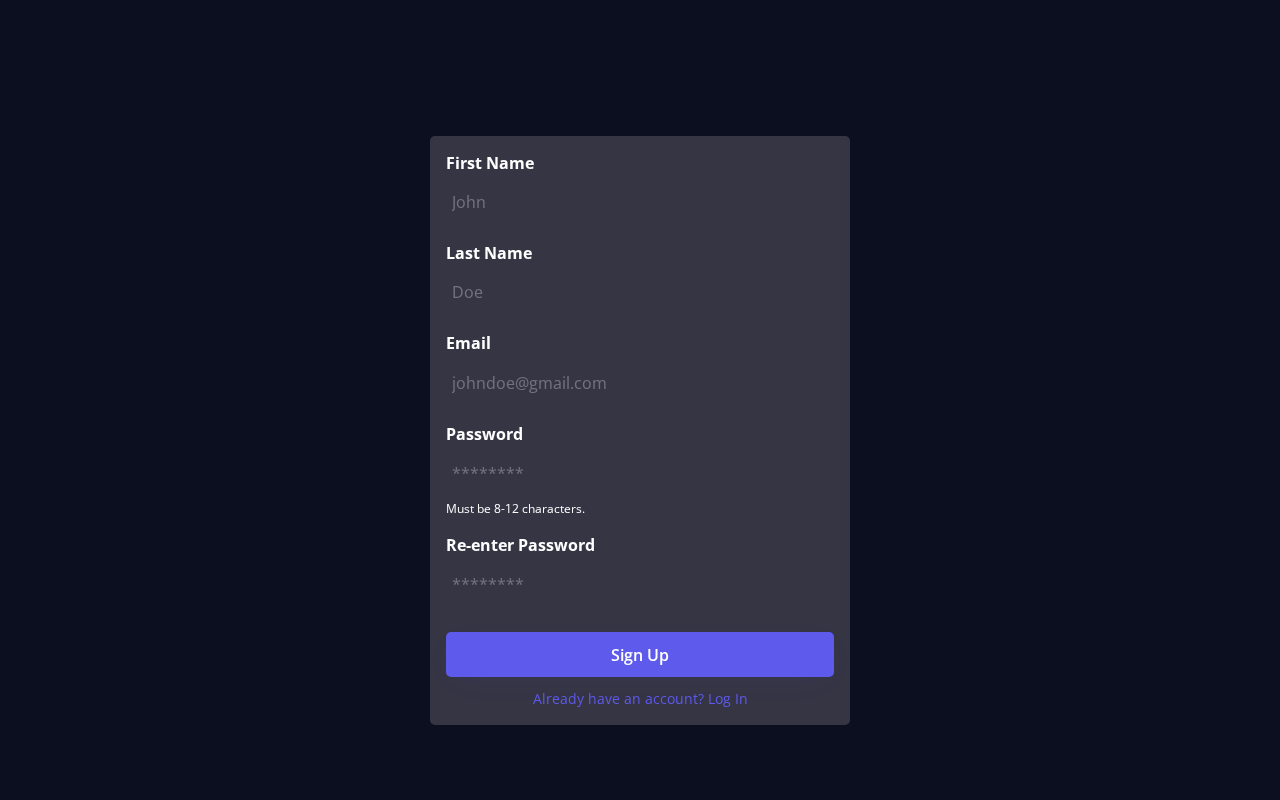Viewport: 1280px width, 800px height.
Task: Focus the Password entry field
Action: pos(640,473)
